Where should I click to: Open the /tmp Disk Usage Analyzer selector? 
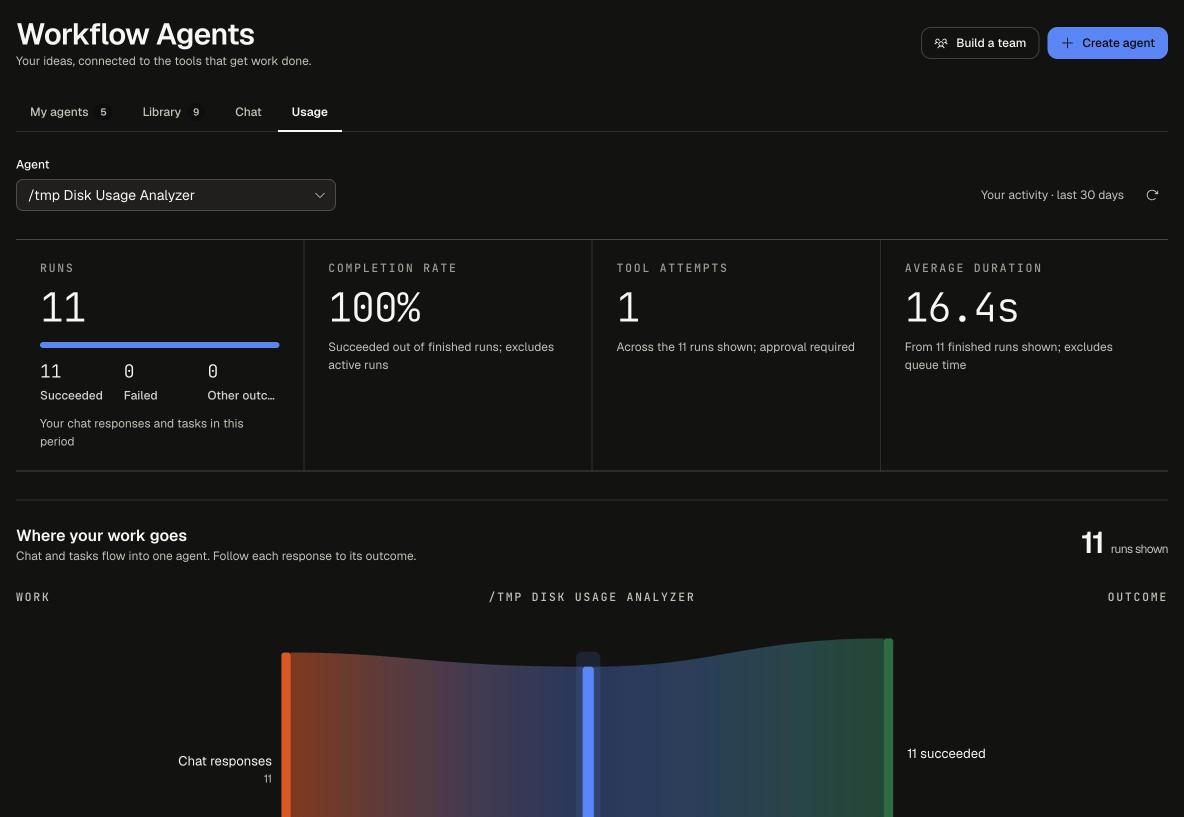tap(176, 195)
